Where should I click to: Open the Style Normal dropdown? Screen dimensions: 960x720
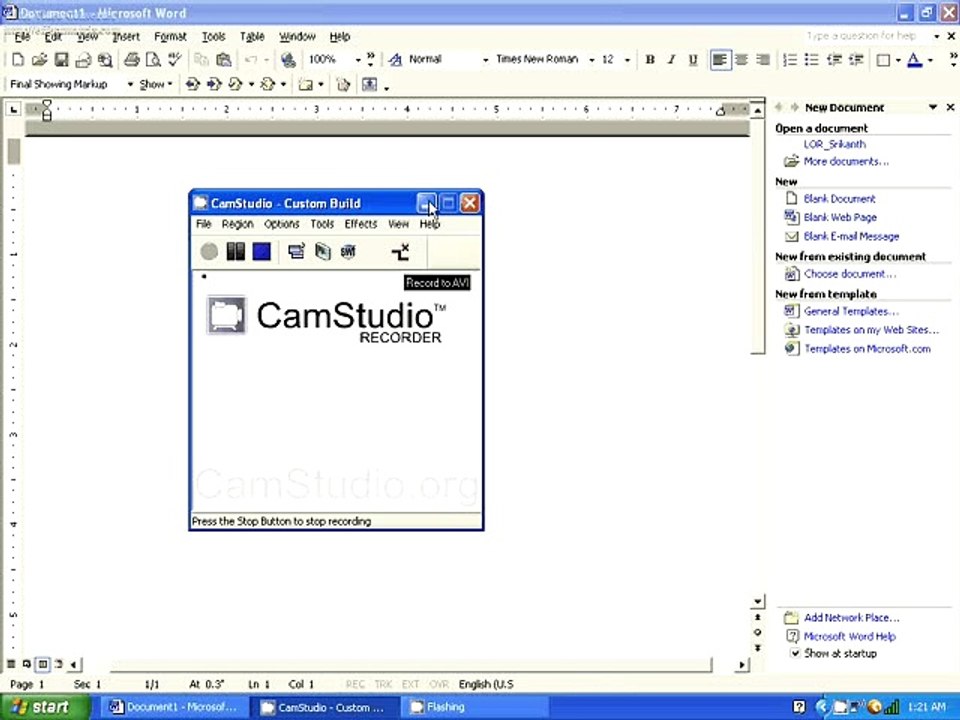point(486,60)
